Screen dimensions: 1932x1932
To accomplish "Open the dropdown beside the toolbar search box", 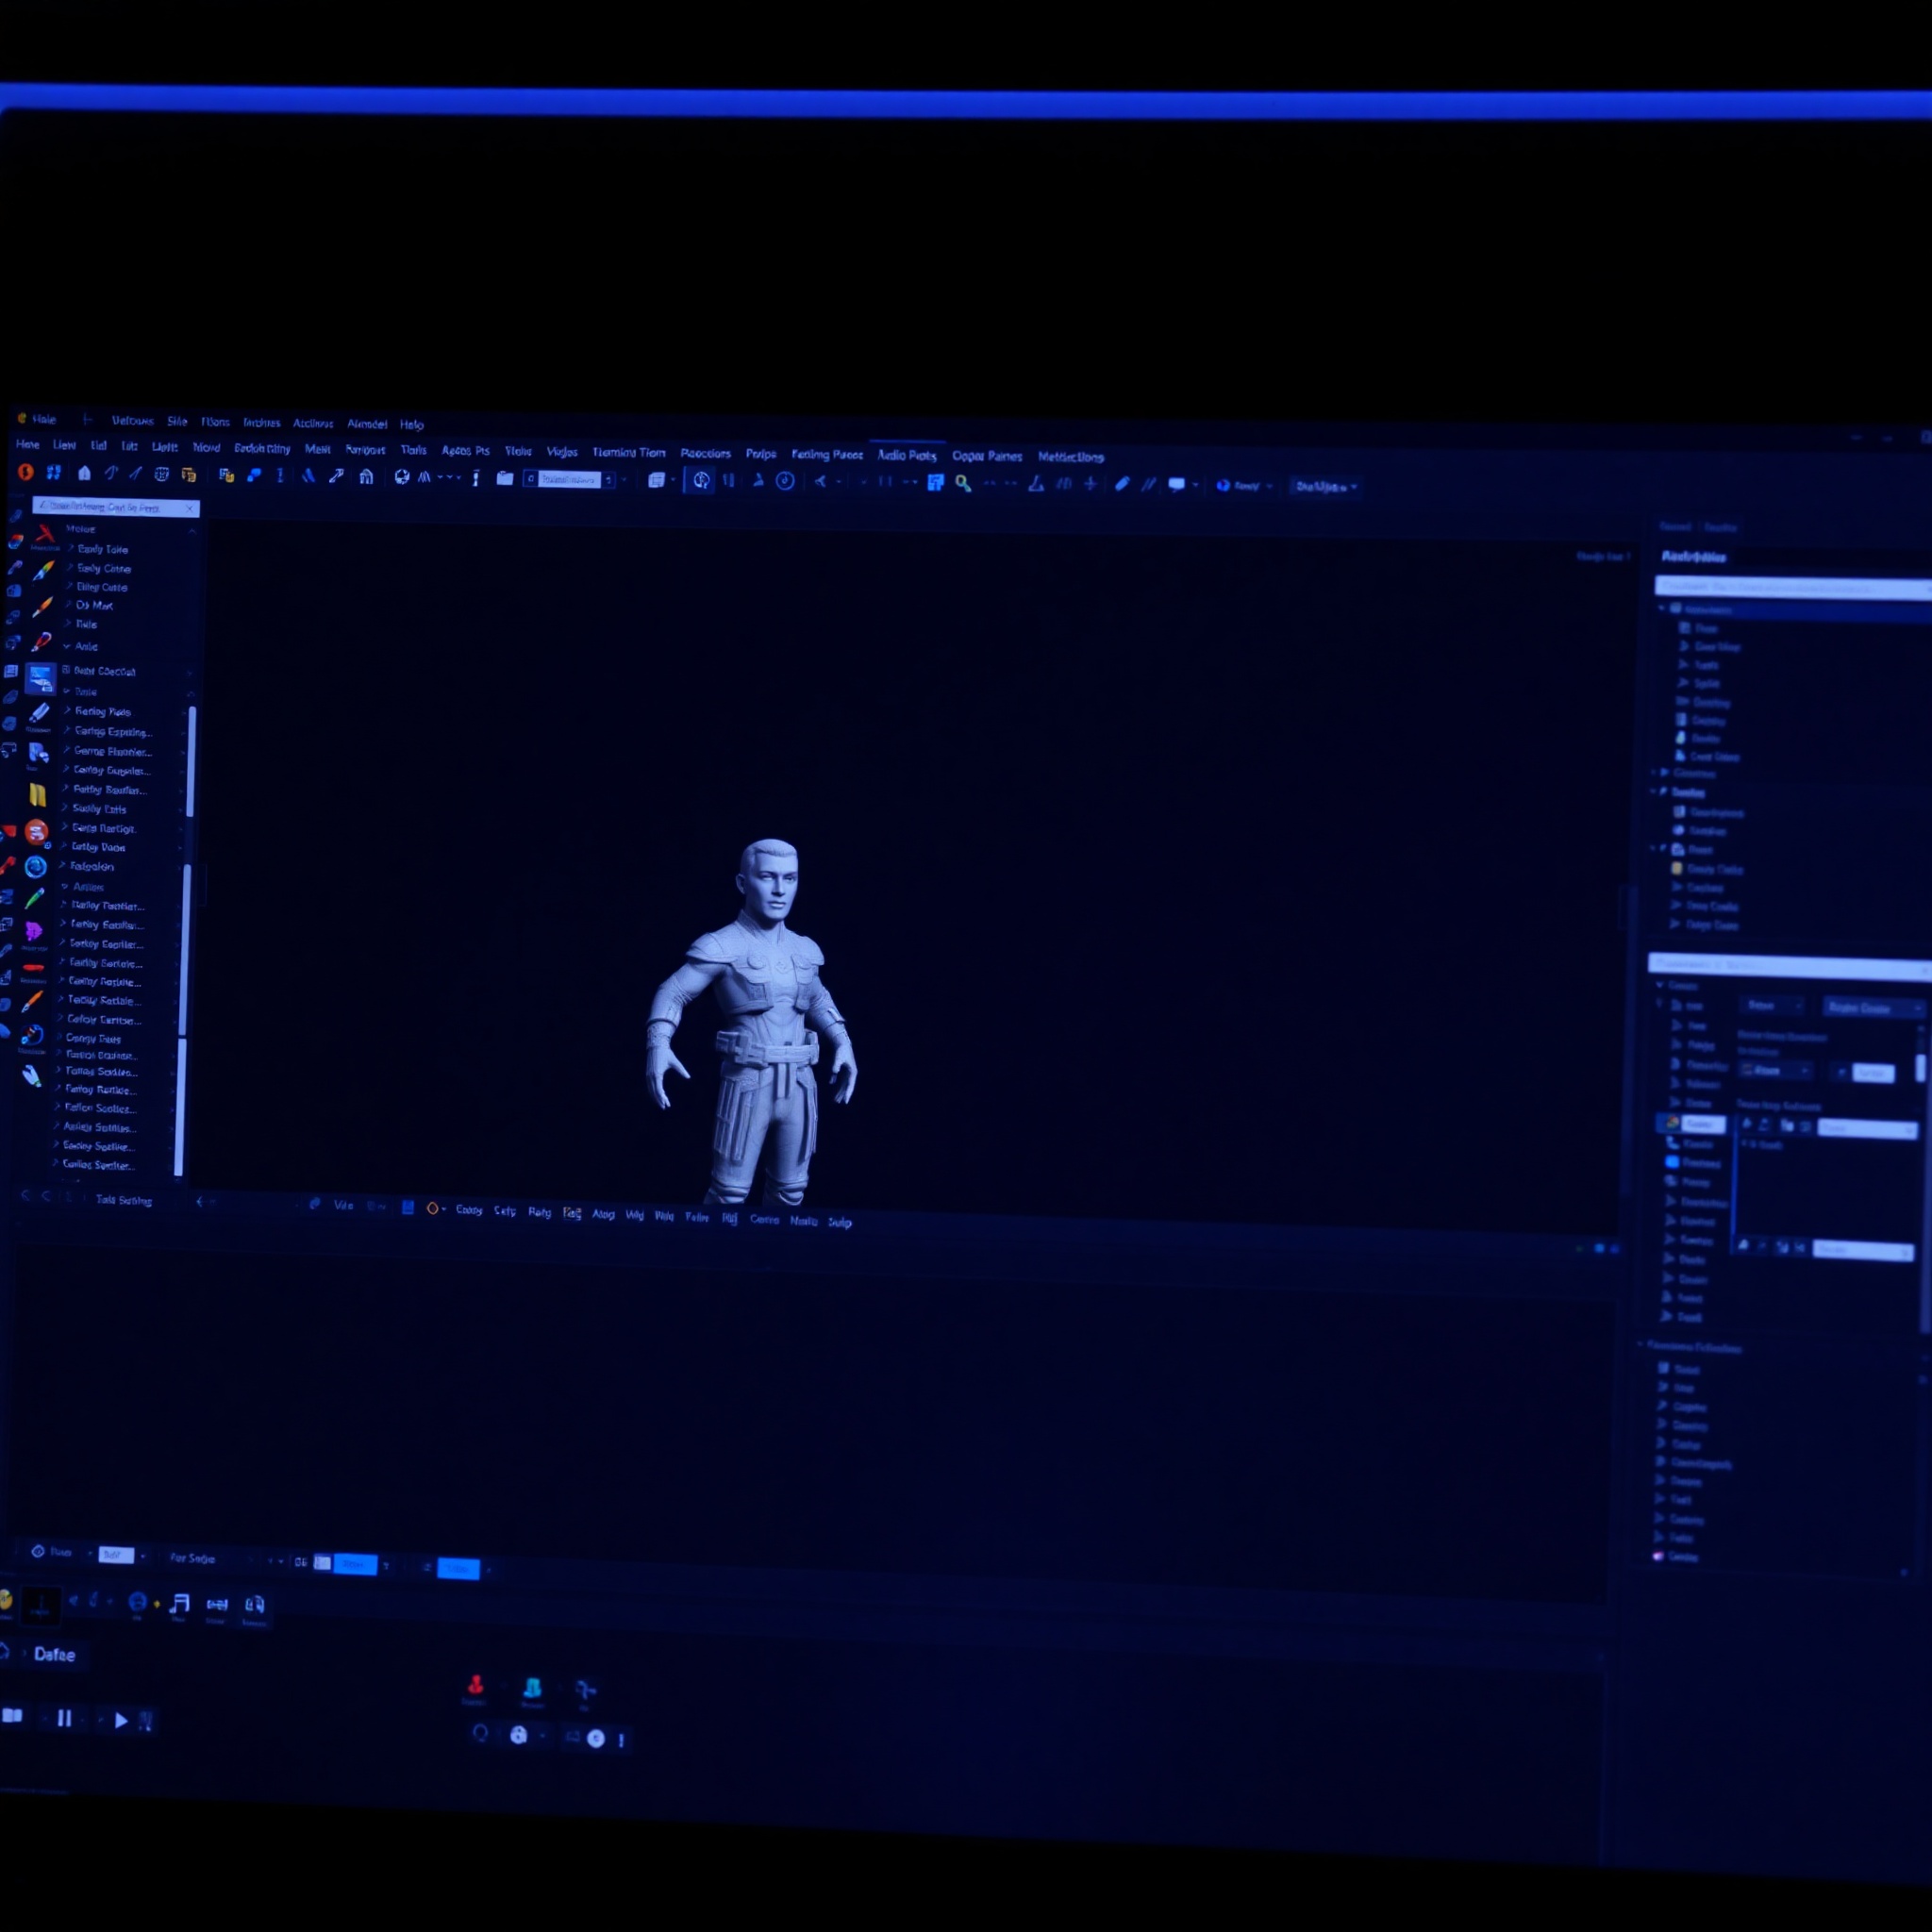I will (x=624, y=481).
